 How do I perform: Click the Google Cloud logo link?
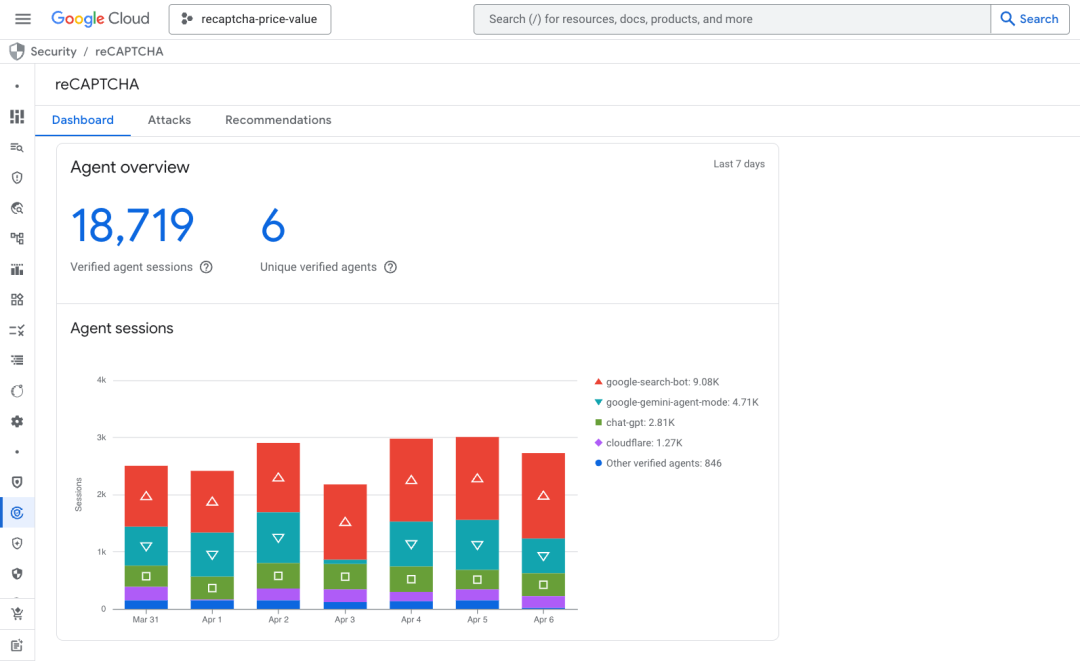[x=100, y=19]
